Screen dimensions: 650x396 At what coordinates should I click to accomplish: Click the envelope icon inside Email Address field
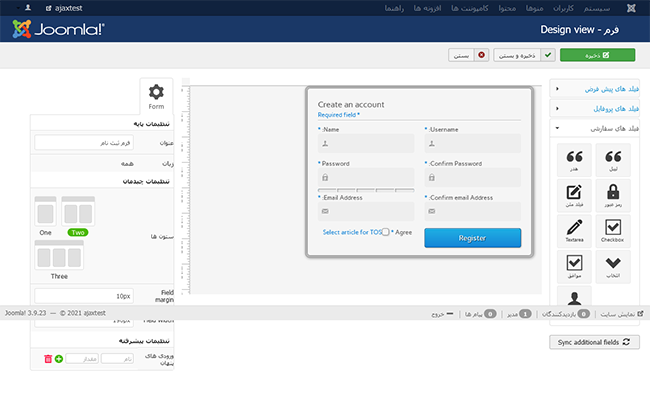point(325,211)
